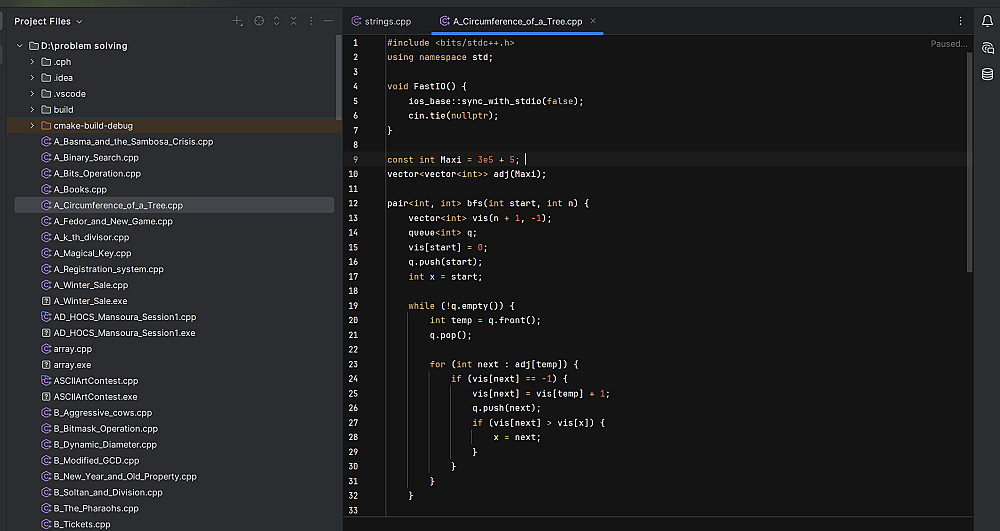Image resolution: width=1000 pixels, height=531 pixels.
Task: Collapse the D:\problem solving root folder
Action: (19, 46)
